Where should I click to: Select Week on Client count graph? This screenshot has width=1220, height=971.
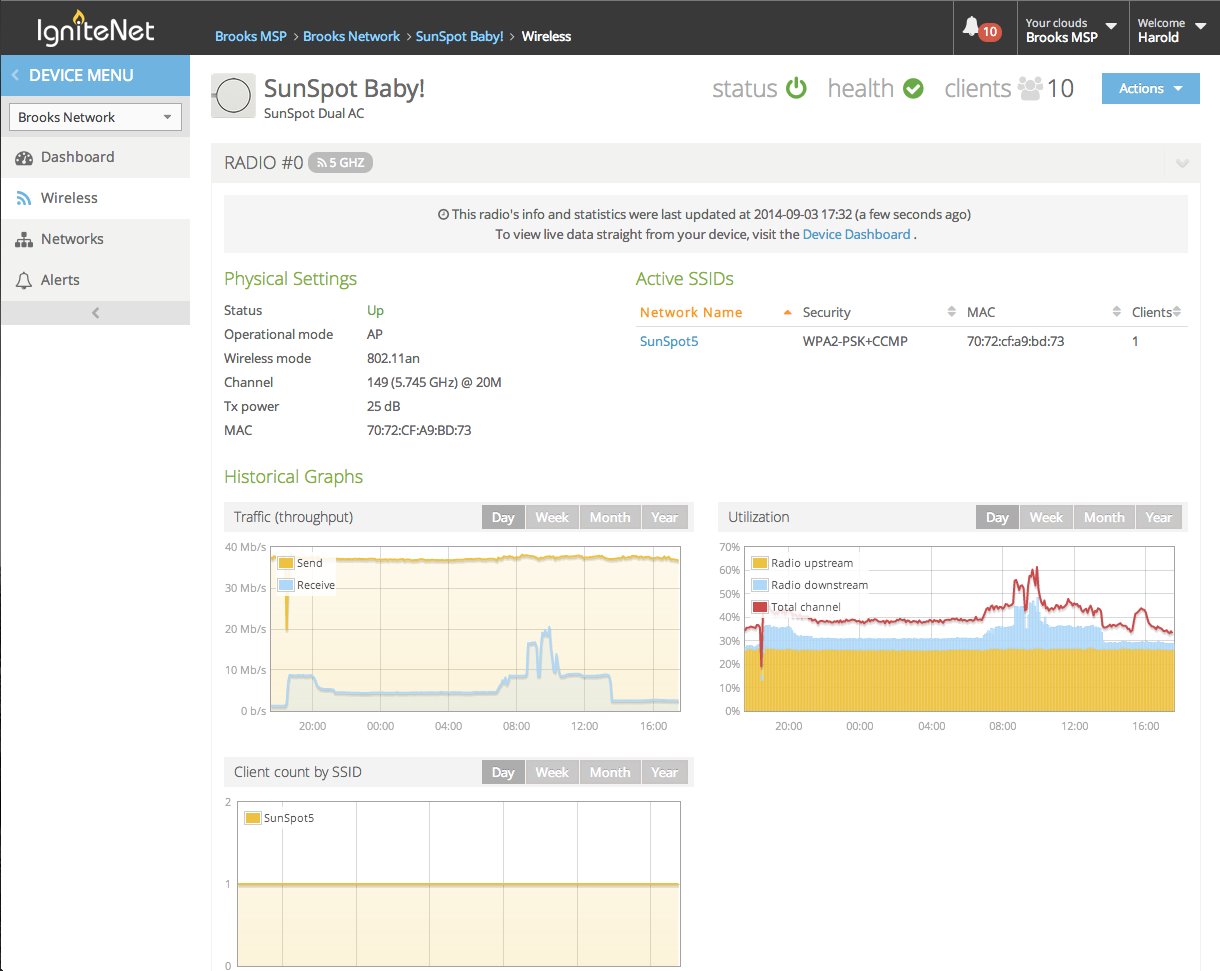552,772
